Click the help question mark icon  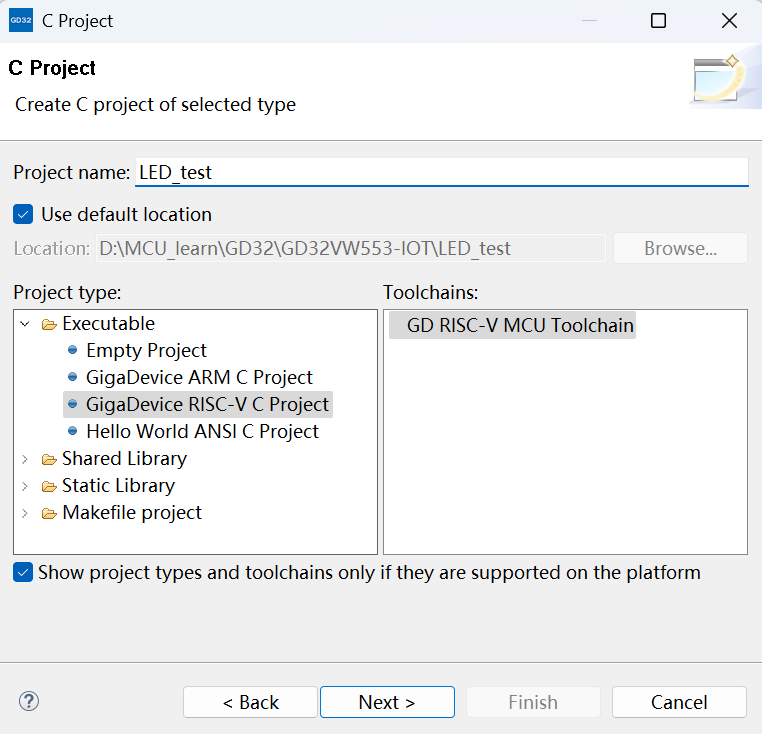pos(29,701)
